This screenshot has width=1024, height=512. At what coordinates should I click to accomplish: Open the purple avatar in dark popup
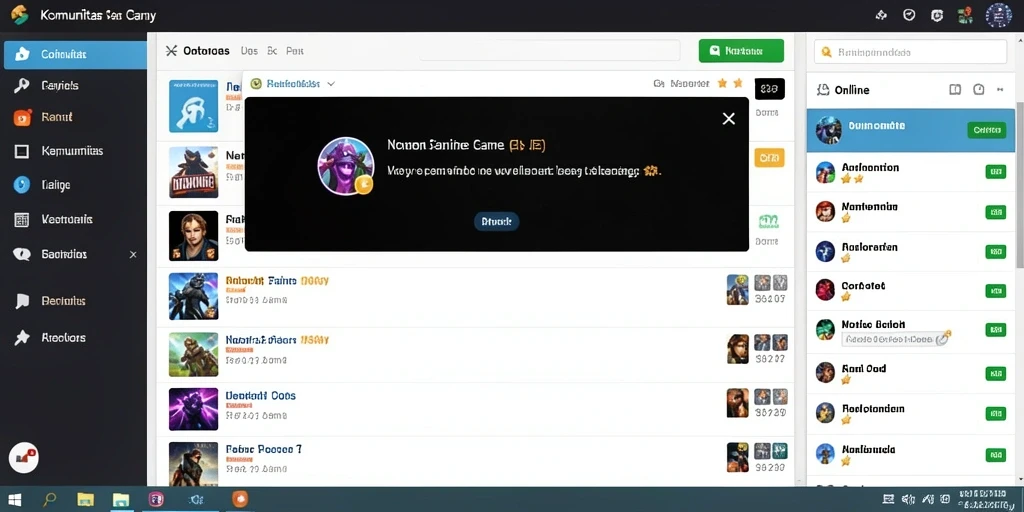[345, 166]
